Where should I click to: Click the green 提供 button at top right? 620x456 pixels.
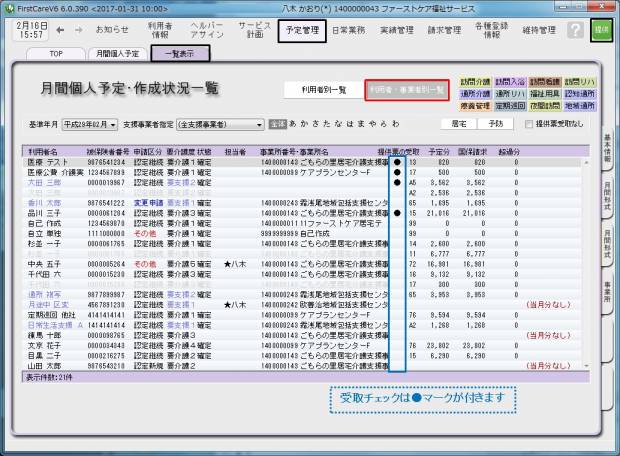click(602, 31)
